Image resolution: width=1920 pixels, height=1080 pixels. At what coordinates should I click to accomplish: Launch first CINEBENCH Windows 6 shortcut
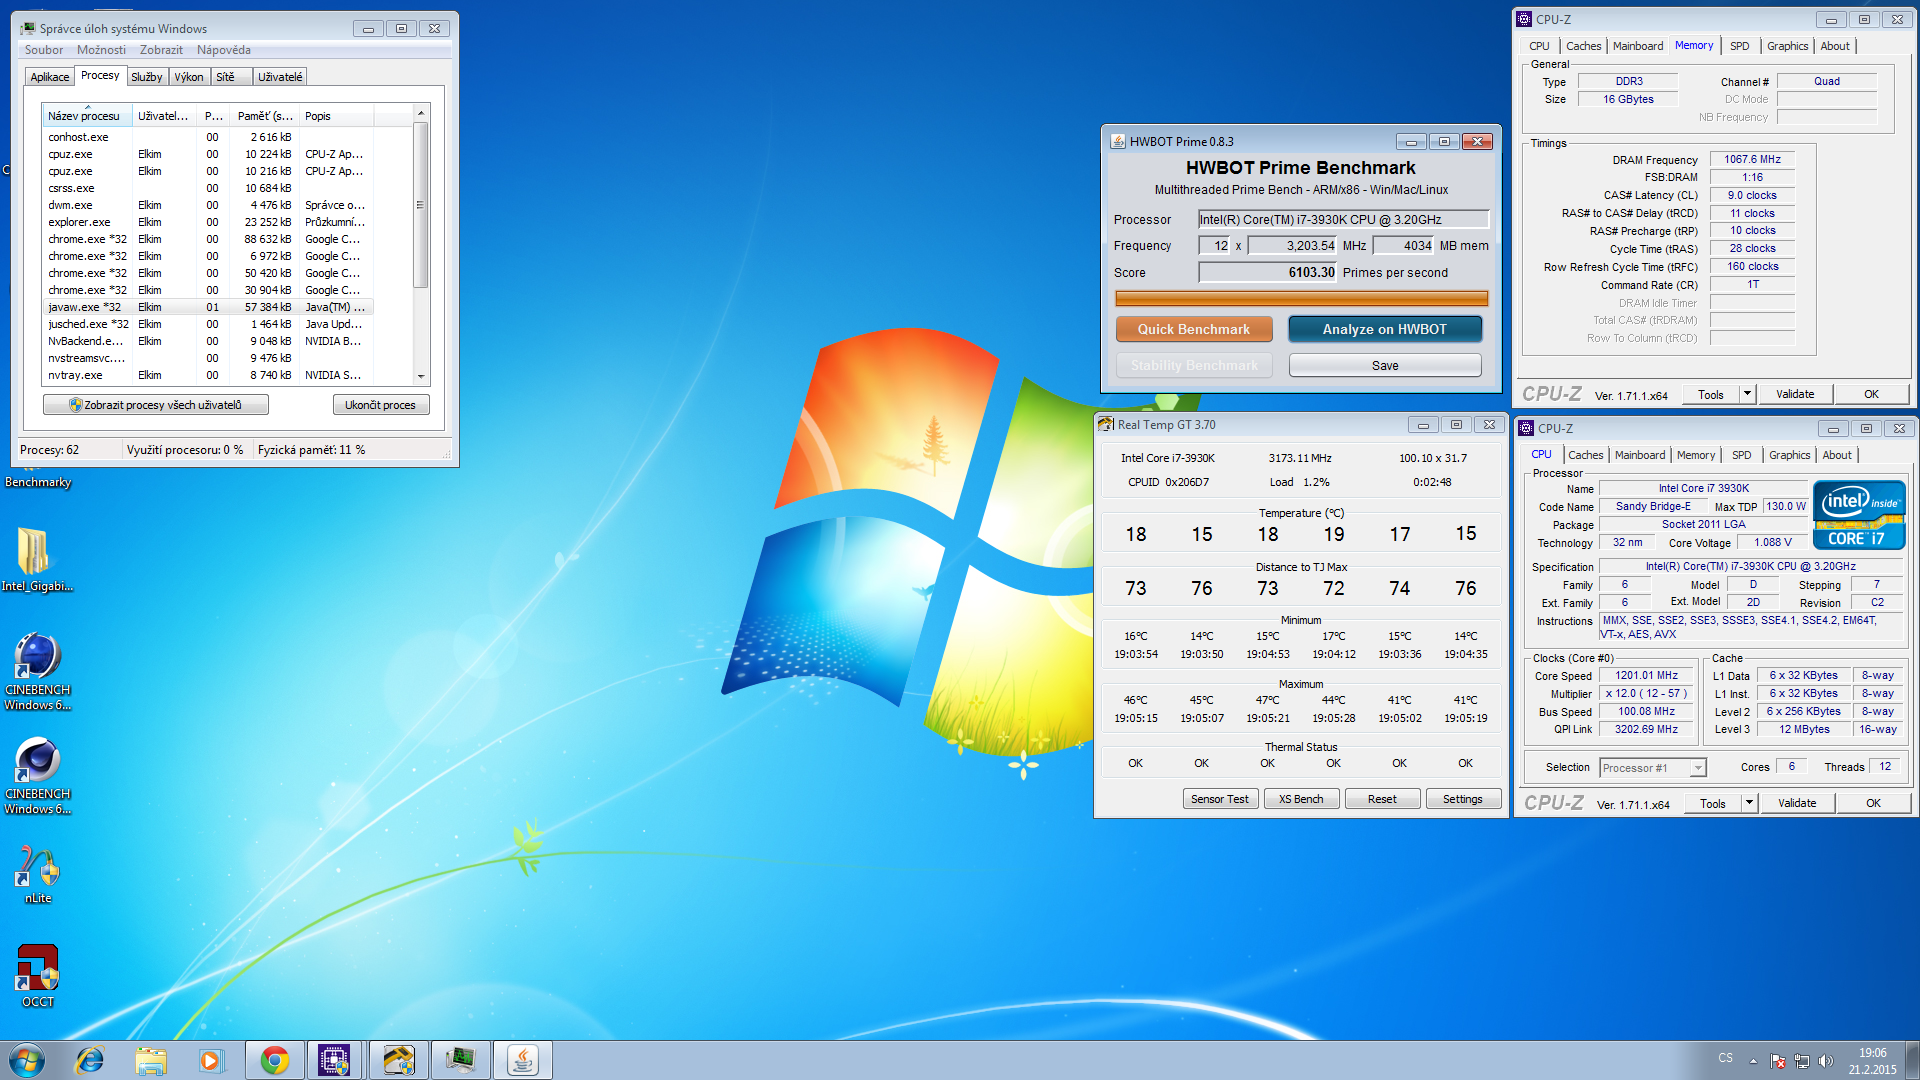38,670
